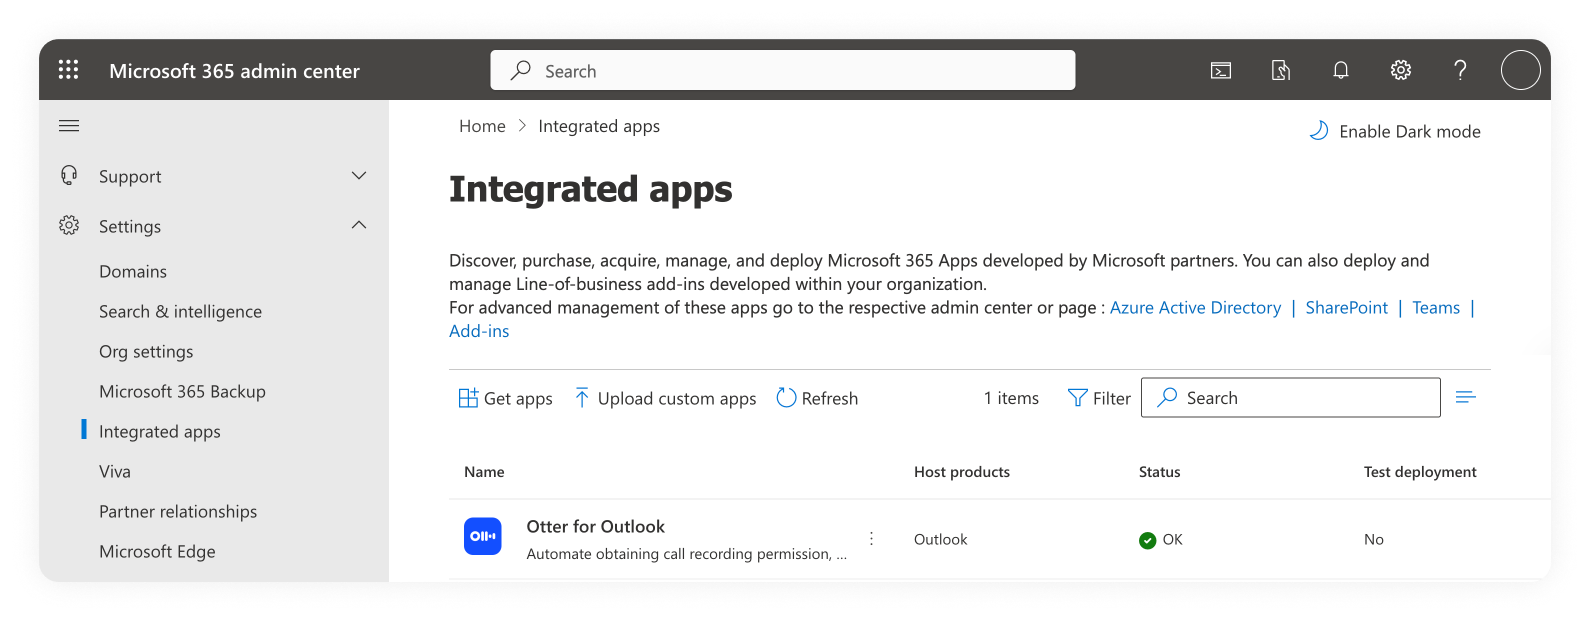Click Microsoft 365 admin center title
This screenshot has width=1590, height=621.
pyautogui.click(x=234, y=71)
